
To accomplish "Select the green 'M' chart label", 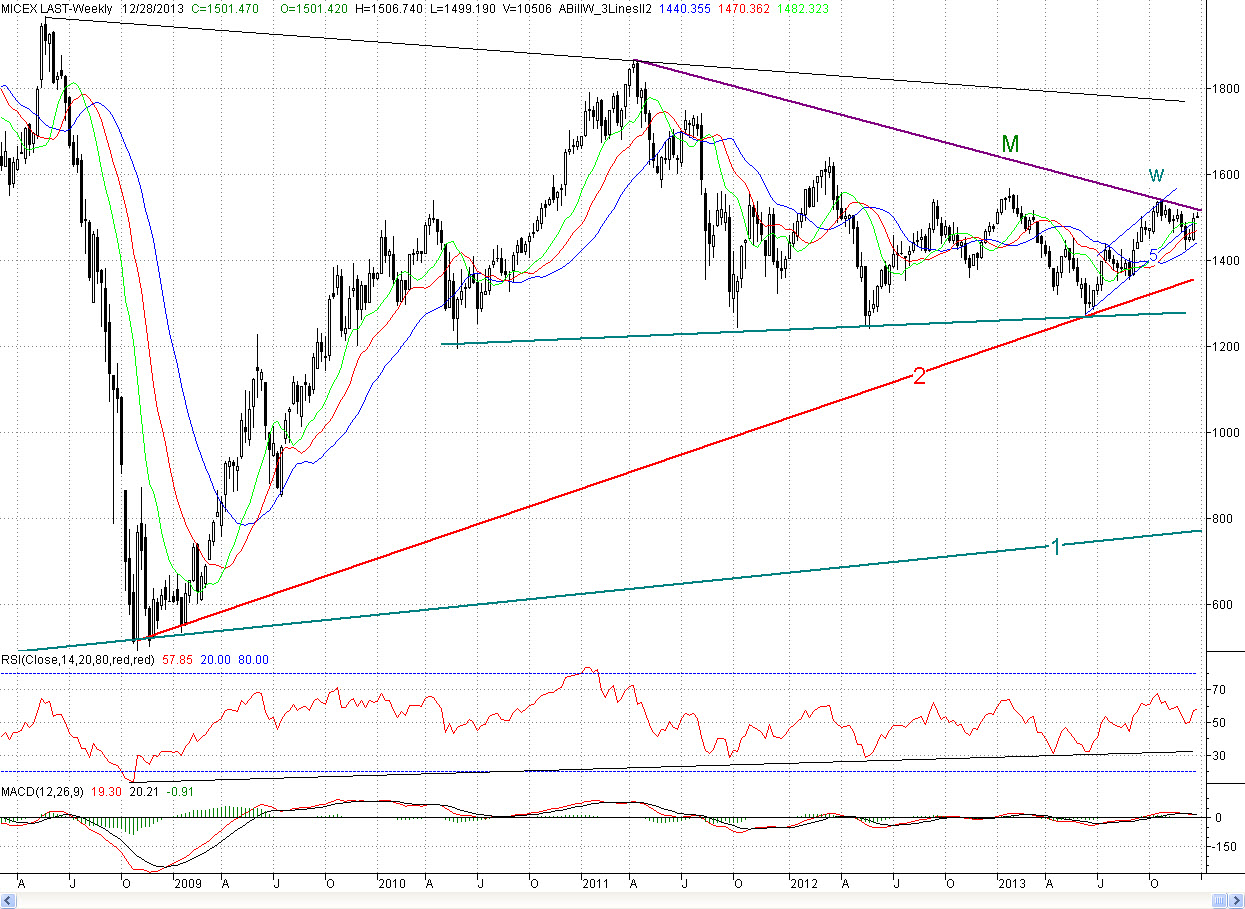I will tap(1011, 144).
